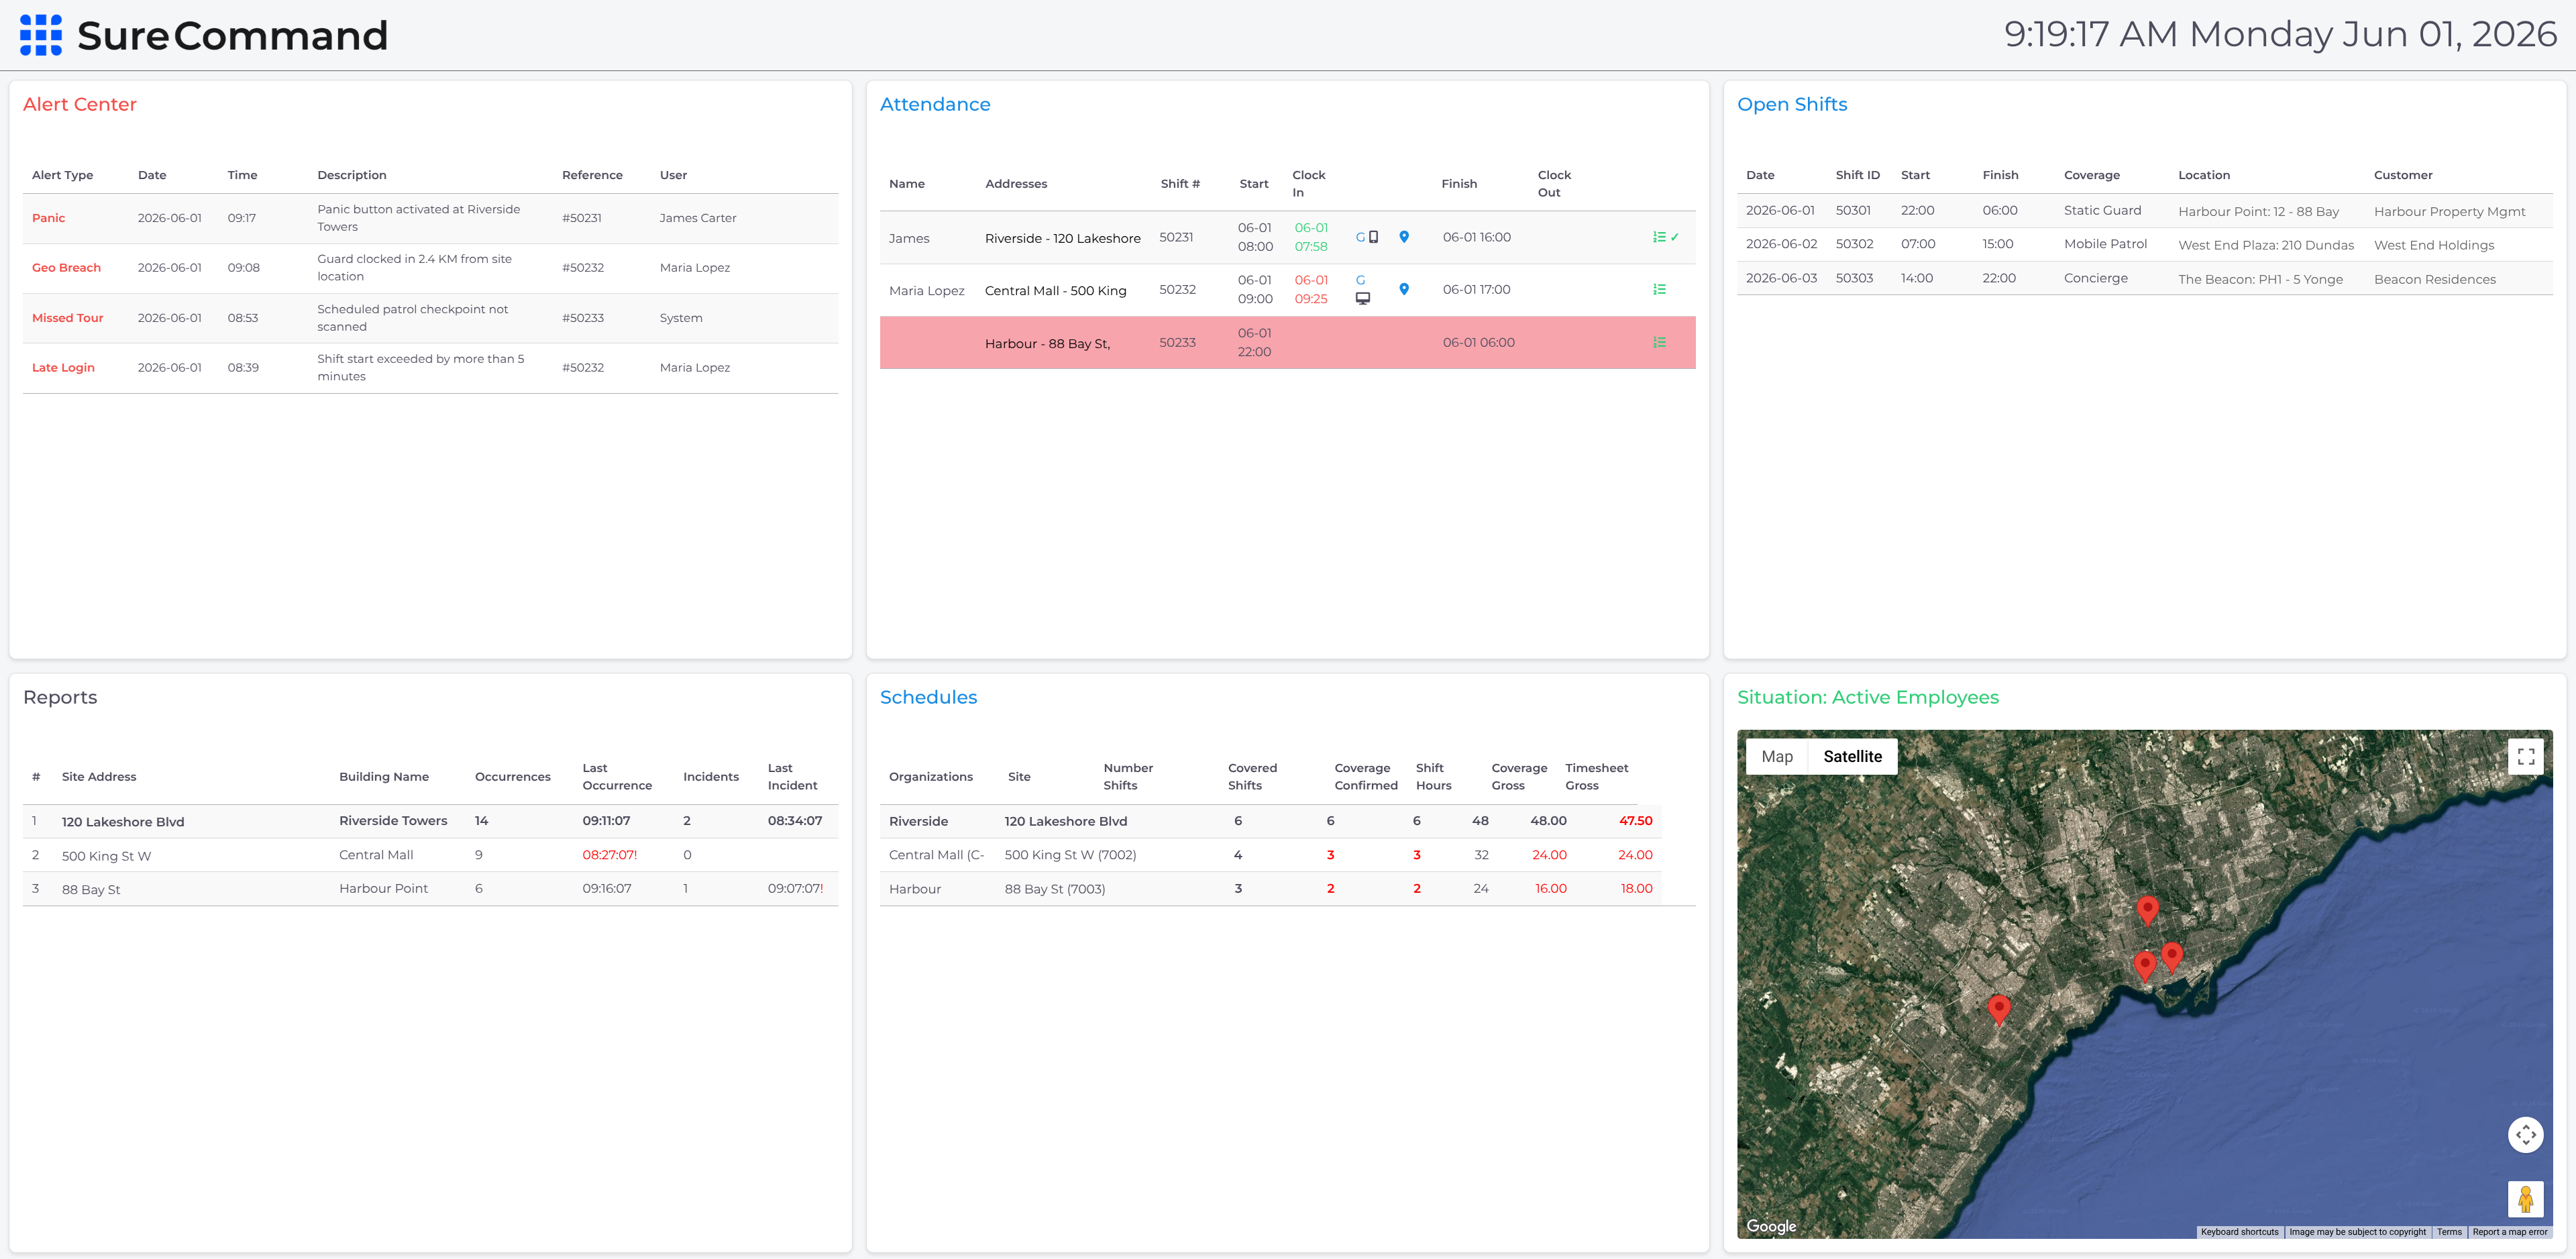Click the Harbour Point building name
Screen dimensions: 2576x1259
point(383,888)
